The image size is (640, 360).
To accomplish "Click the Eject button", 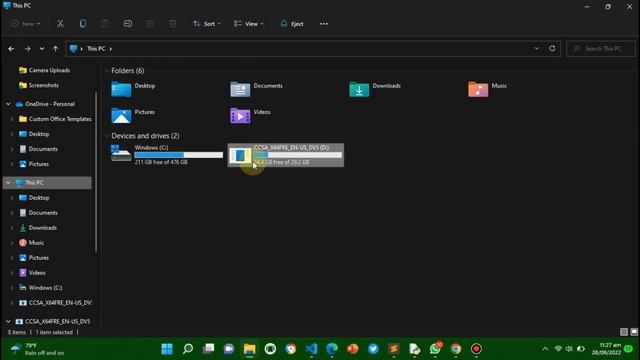I will coord(292,24).
